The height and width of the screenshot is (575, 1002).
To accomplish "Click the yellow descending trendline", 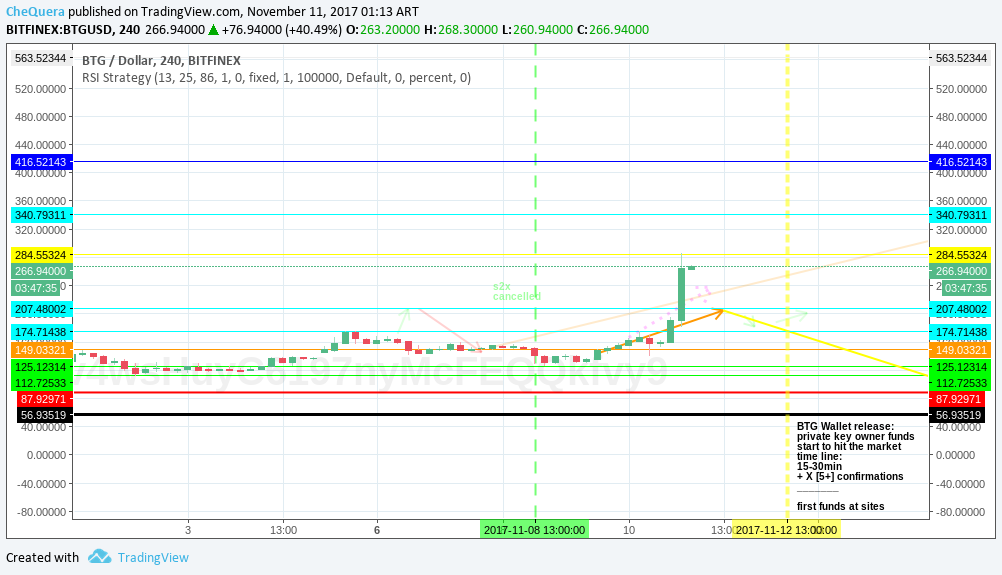I will coord(824,342).
